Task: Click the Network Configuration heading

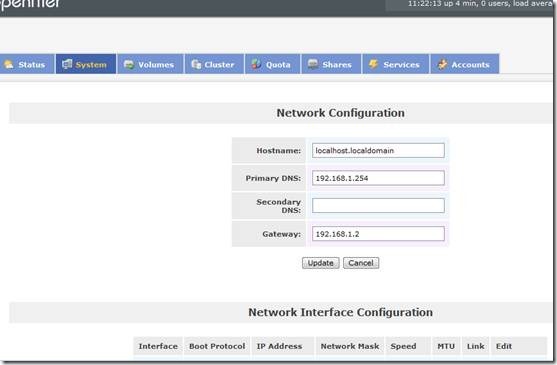Action: 340,113
